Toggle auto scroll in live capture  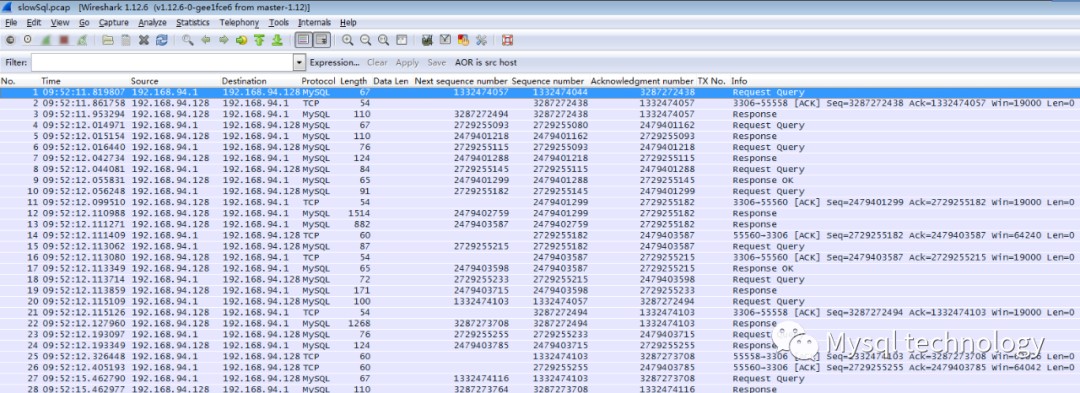321,41
